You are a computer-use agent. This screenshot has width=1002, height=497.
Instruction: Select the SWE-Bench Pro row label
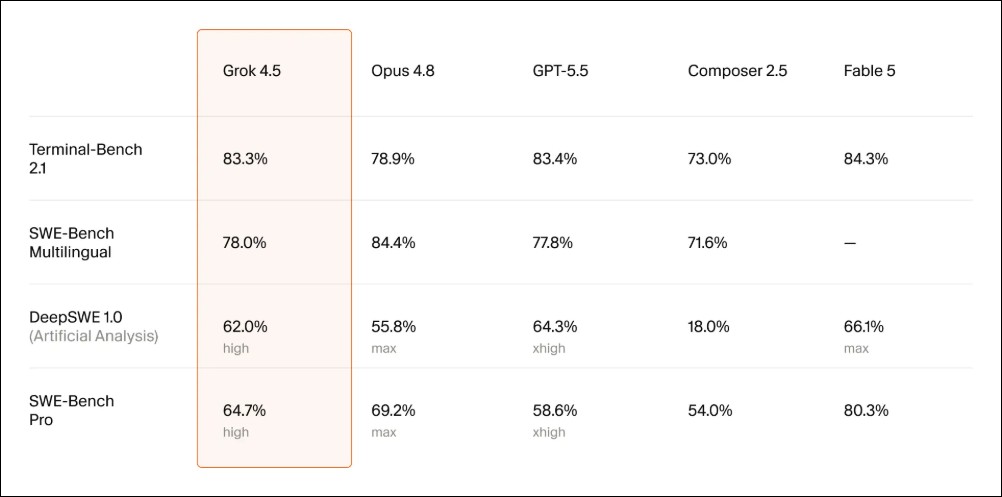[x=72, y=411]
